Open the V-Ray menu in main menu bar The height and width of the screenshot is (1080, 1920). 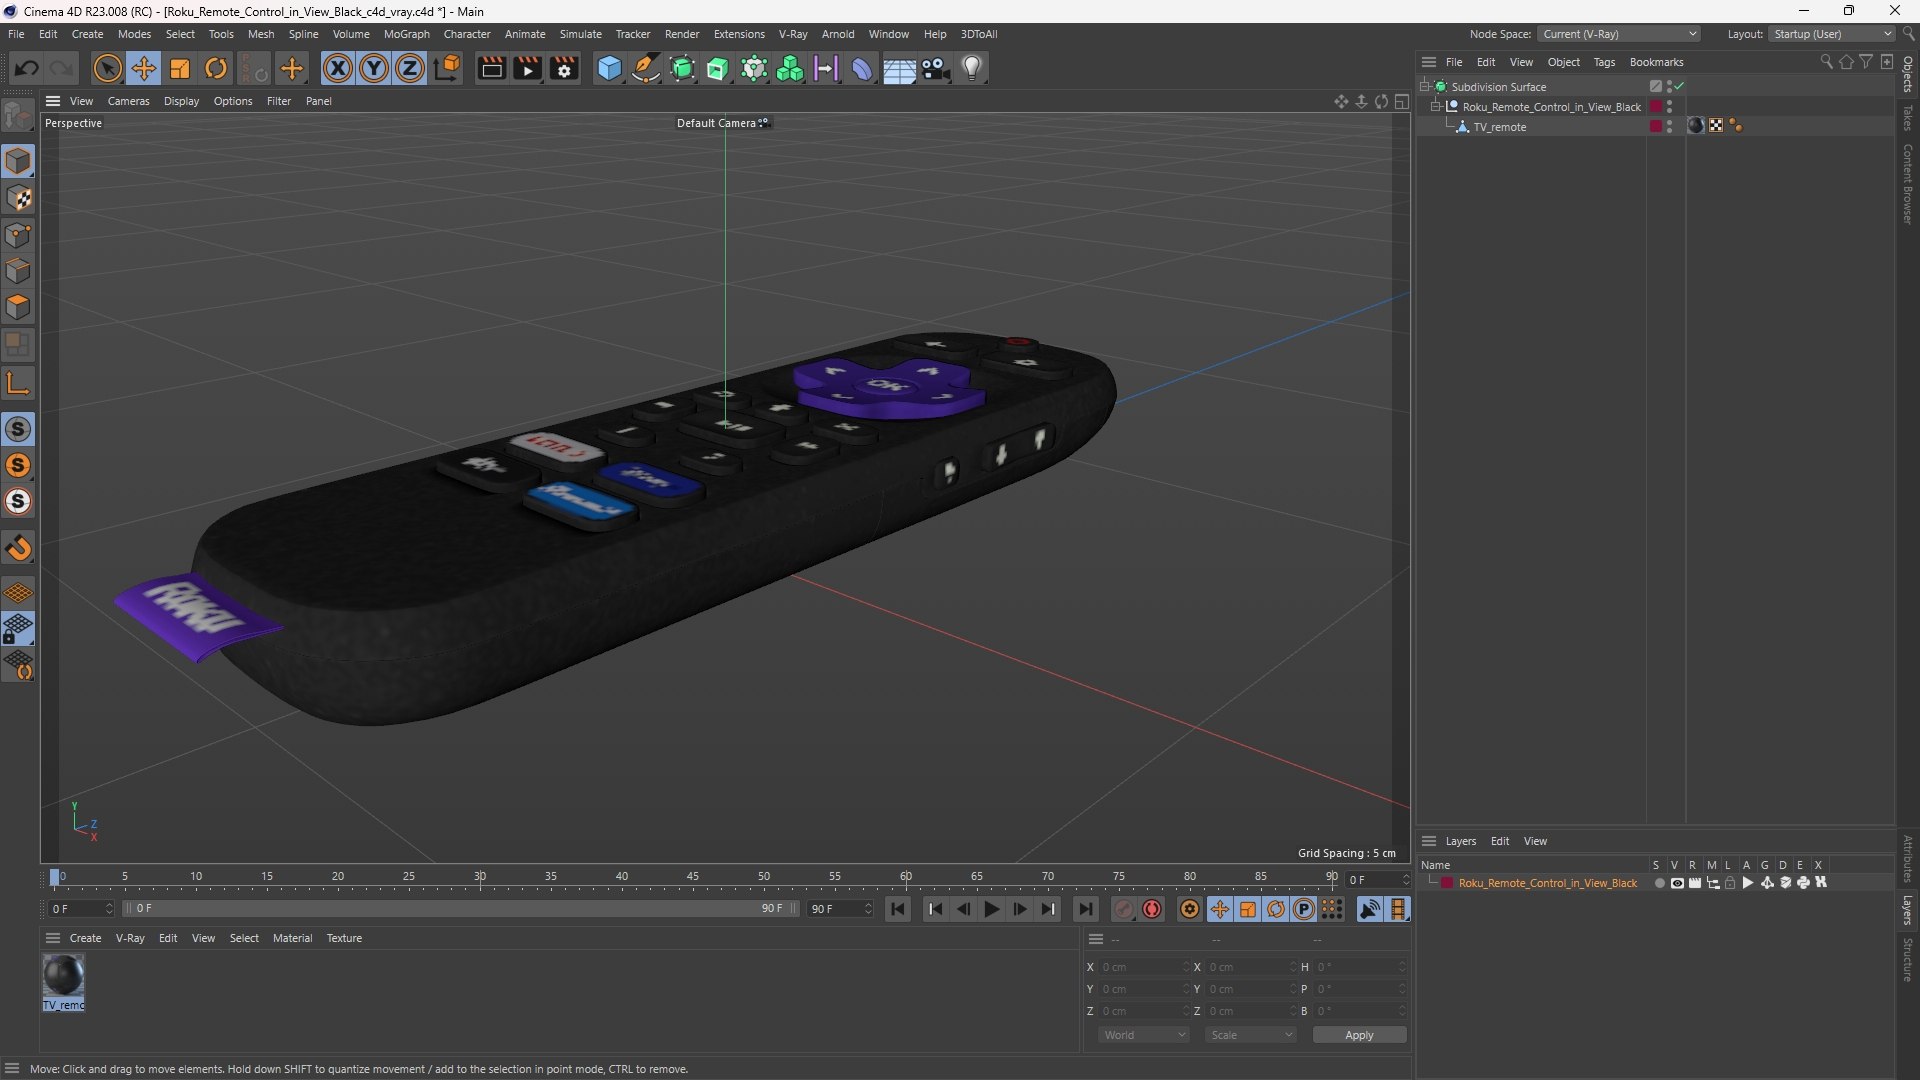[x=793, y=34]
